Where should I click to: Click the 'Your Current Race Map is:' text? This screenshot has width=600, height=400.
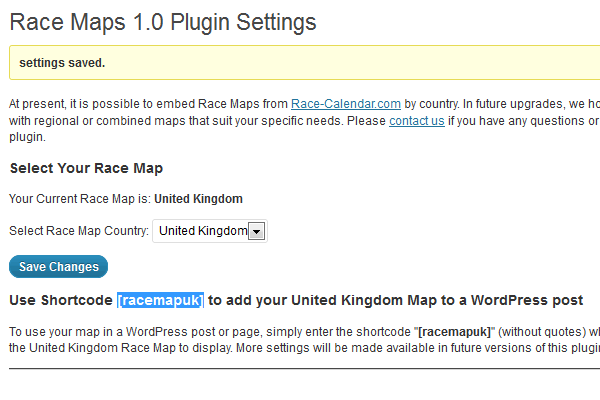[80, 199]
